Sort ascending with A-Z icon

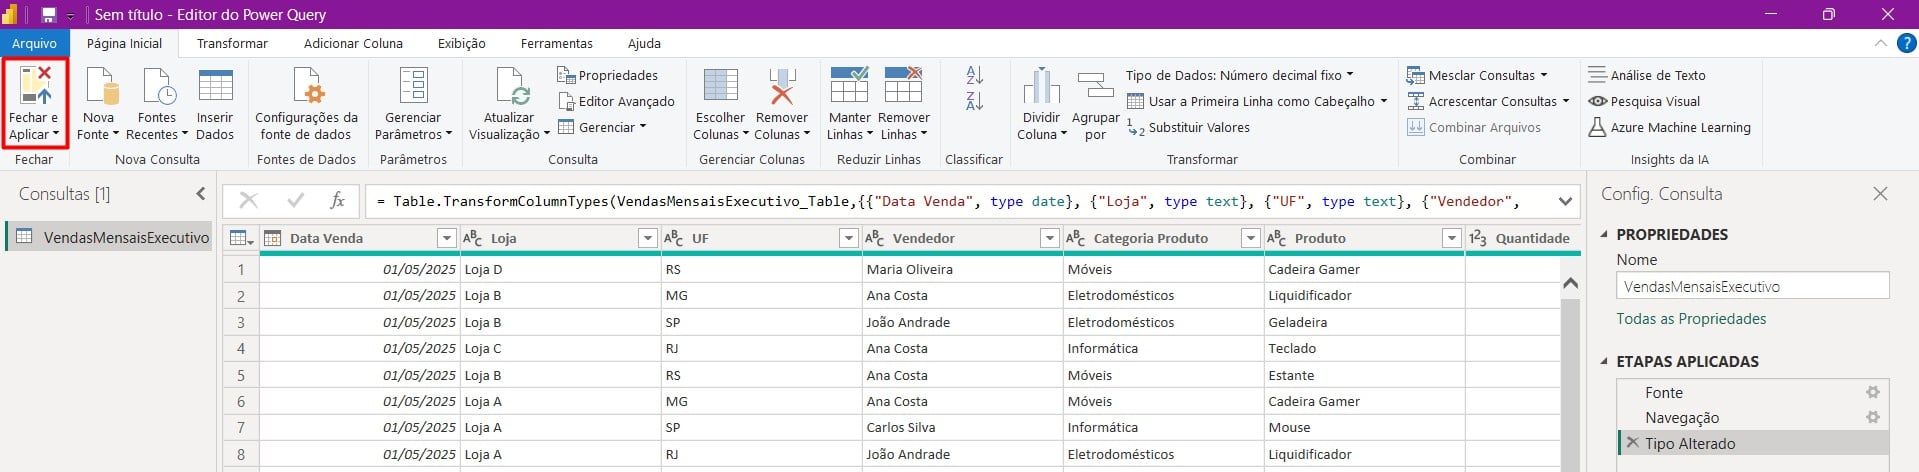[975, 75]
